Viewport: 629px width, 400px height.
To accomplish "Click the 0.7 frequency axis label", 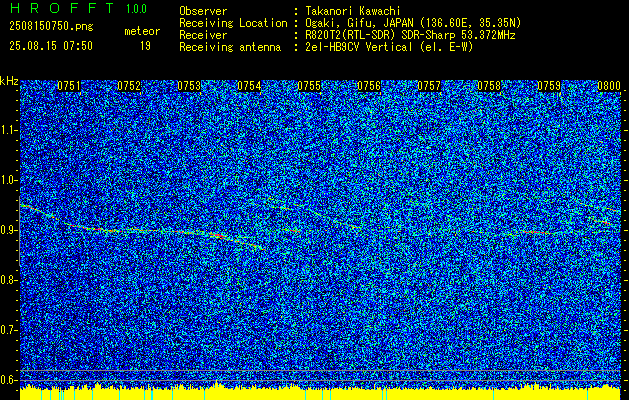I will (8, 330).
